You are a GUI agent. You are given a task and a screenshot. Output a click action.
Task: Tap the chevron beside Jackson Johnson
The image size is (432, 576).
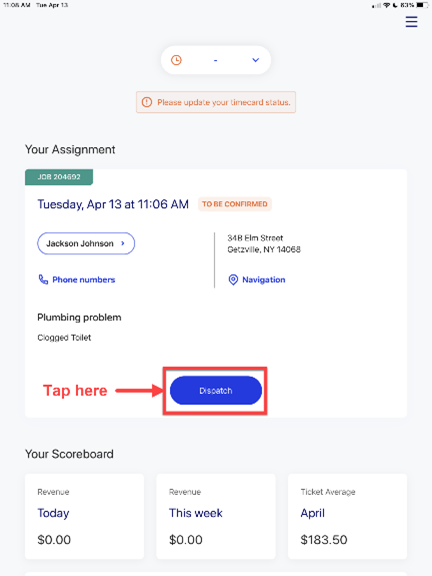tap(123, 243)
